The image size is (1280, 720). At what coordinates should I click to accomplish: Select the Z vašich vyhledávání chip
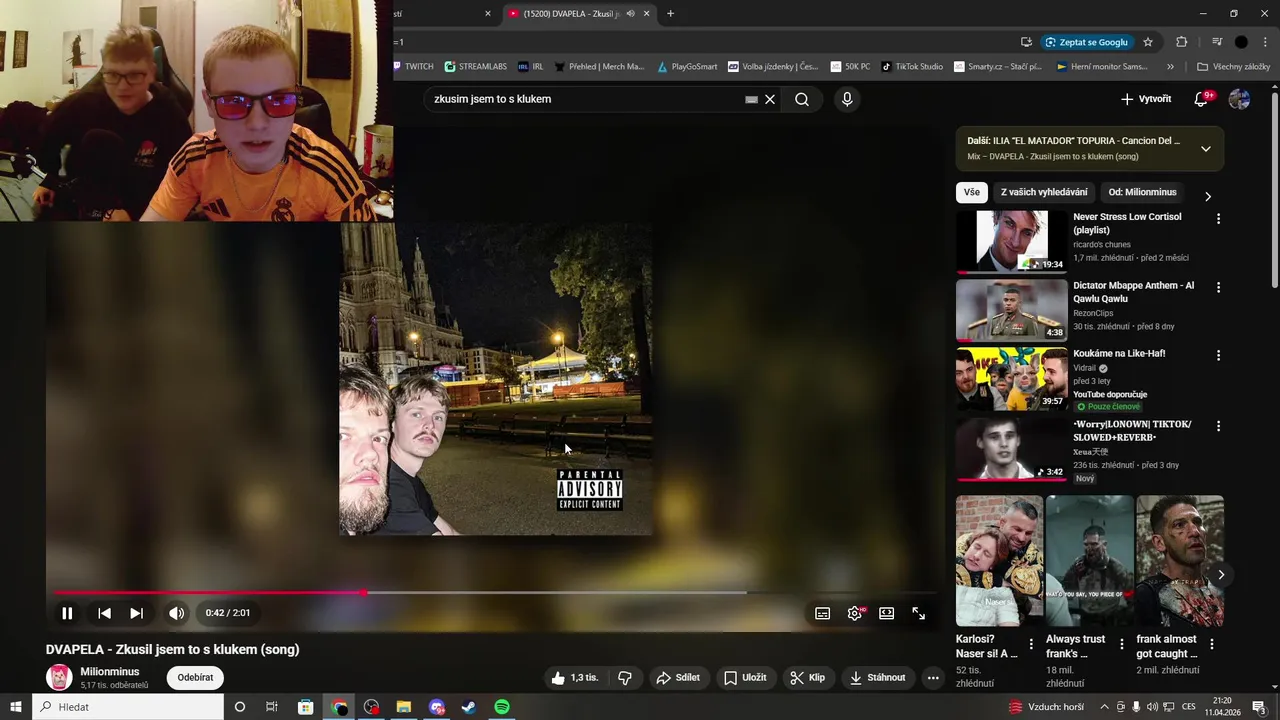coord(1044,192)
